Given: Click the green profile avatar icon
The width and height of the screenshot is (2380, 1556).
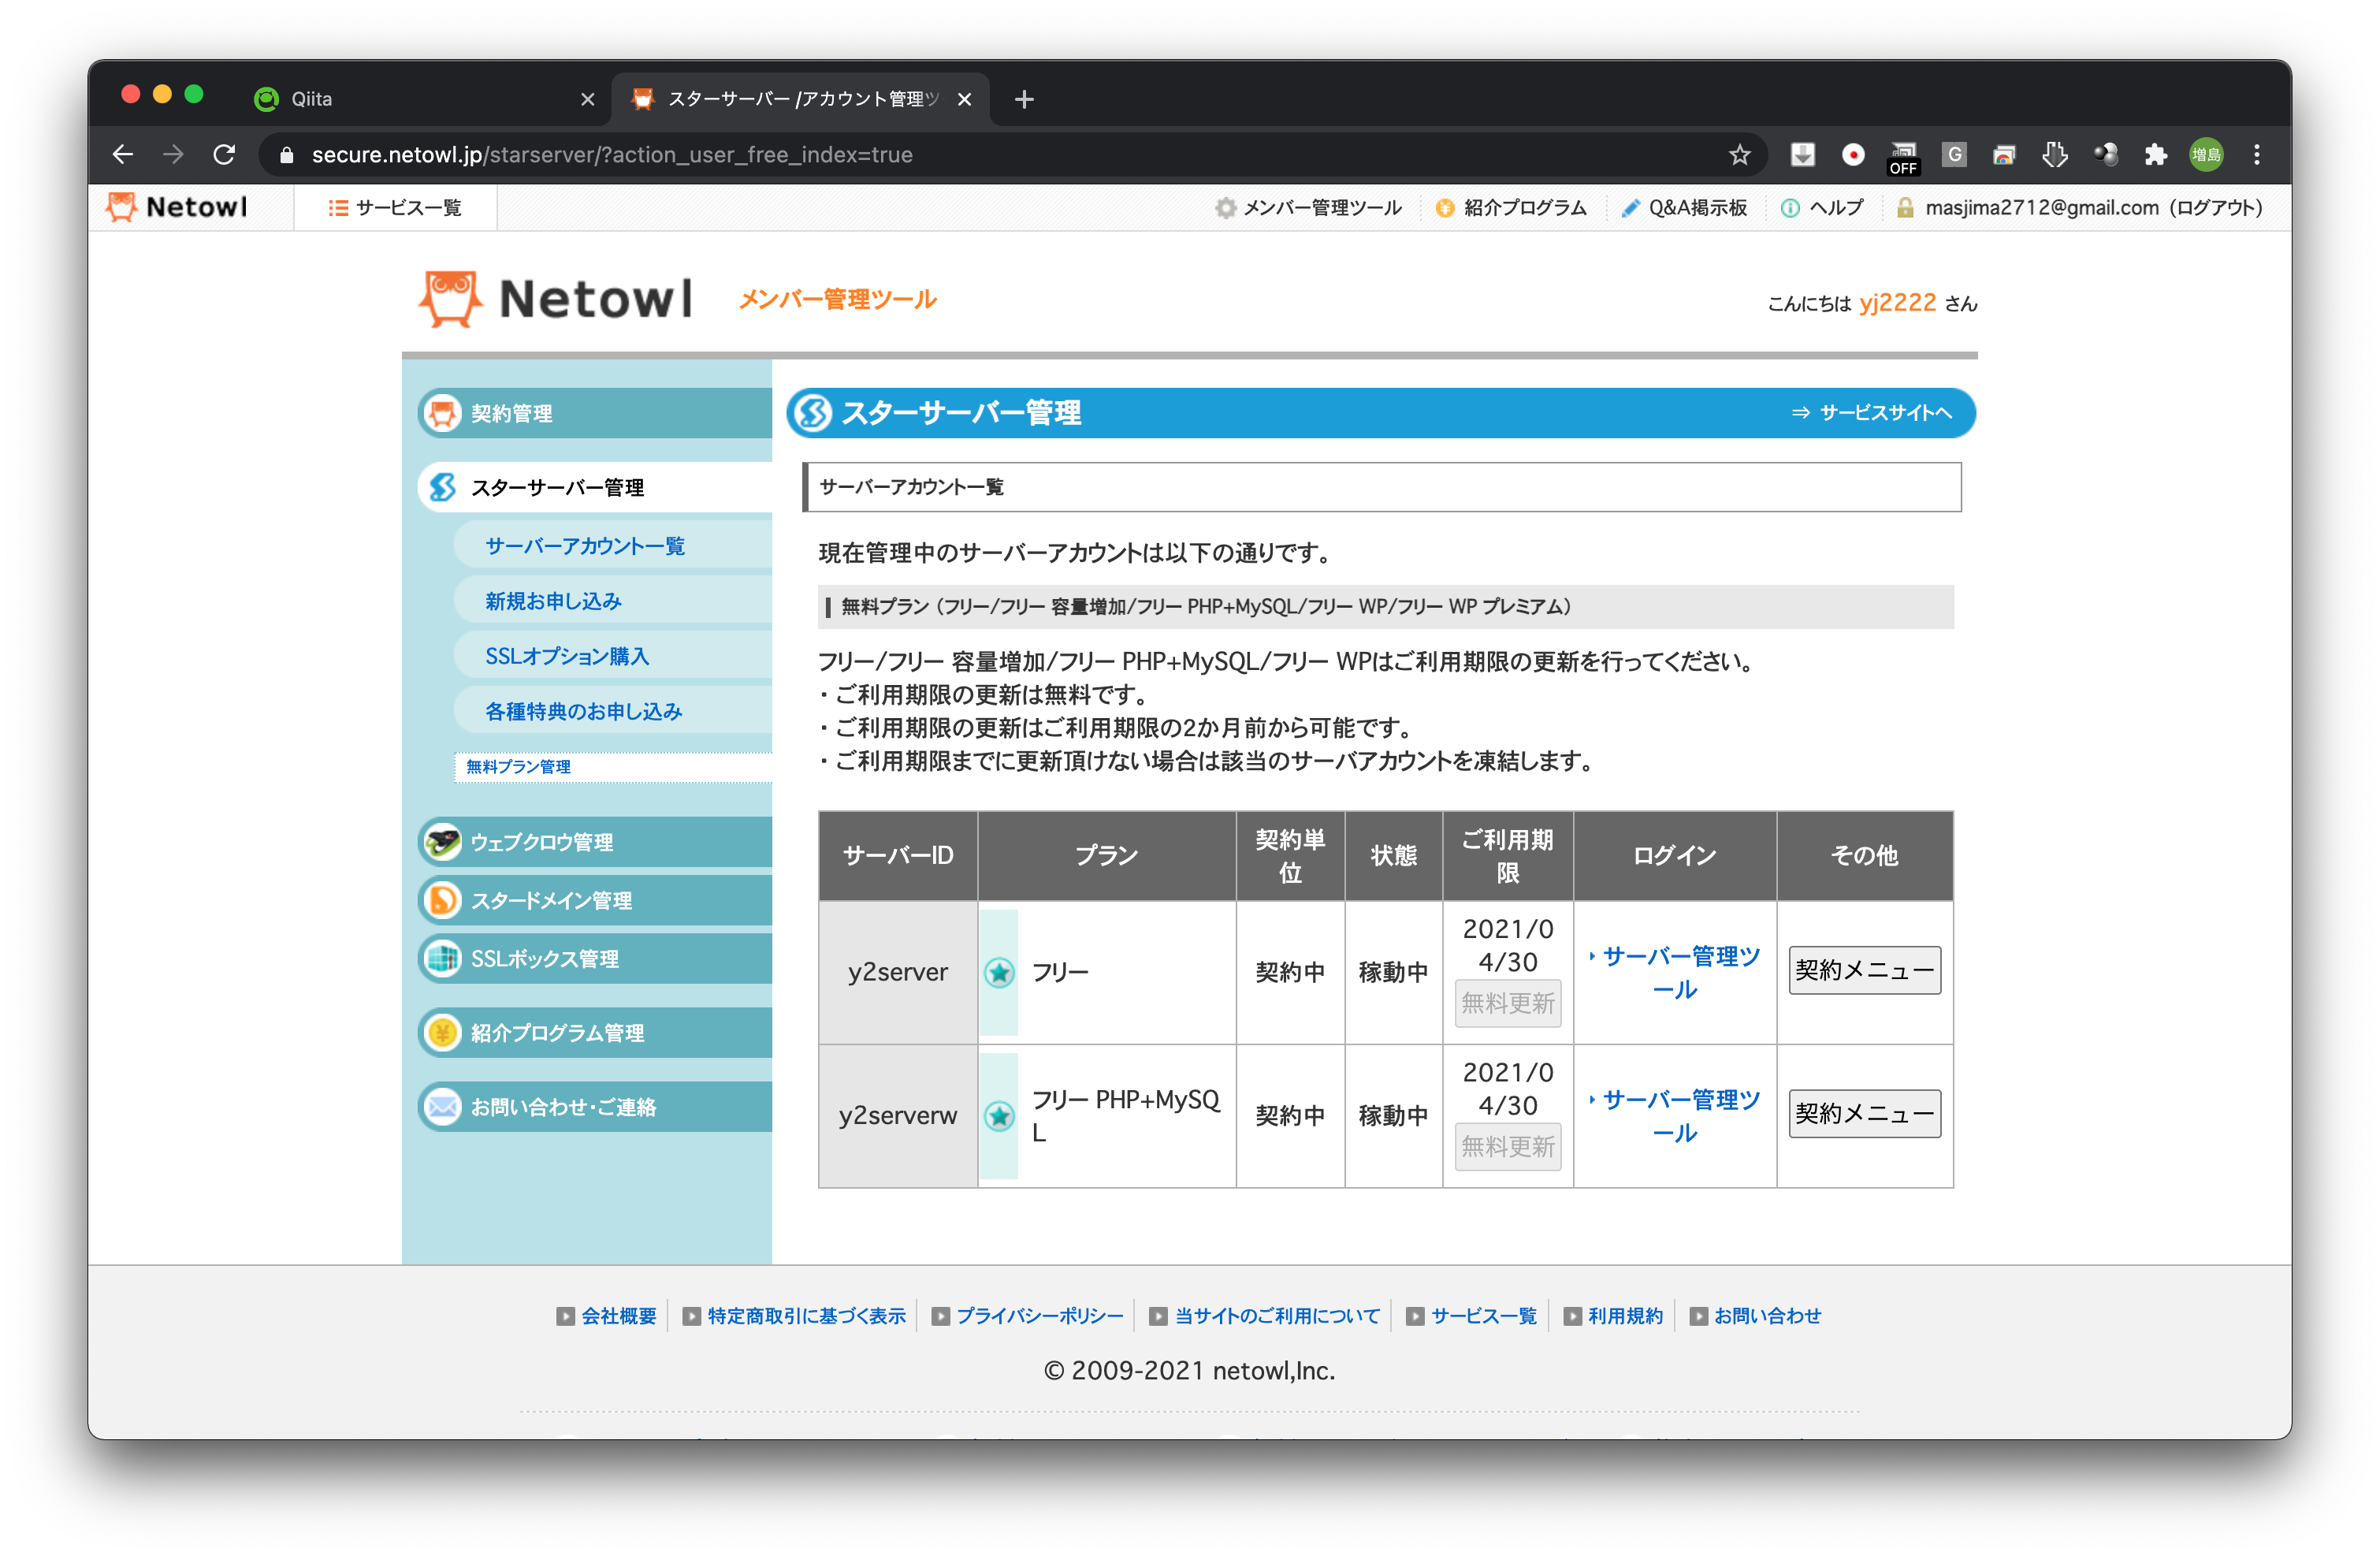Looking at the screenshot, I should click(x=2206, y=154).
